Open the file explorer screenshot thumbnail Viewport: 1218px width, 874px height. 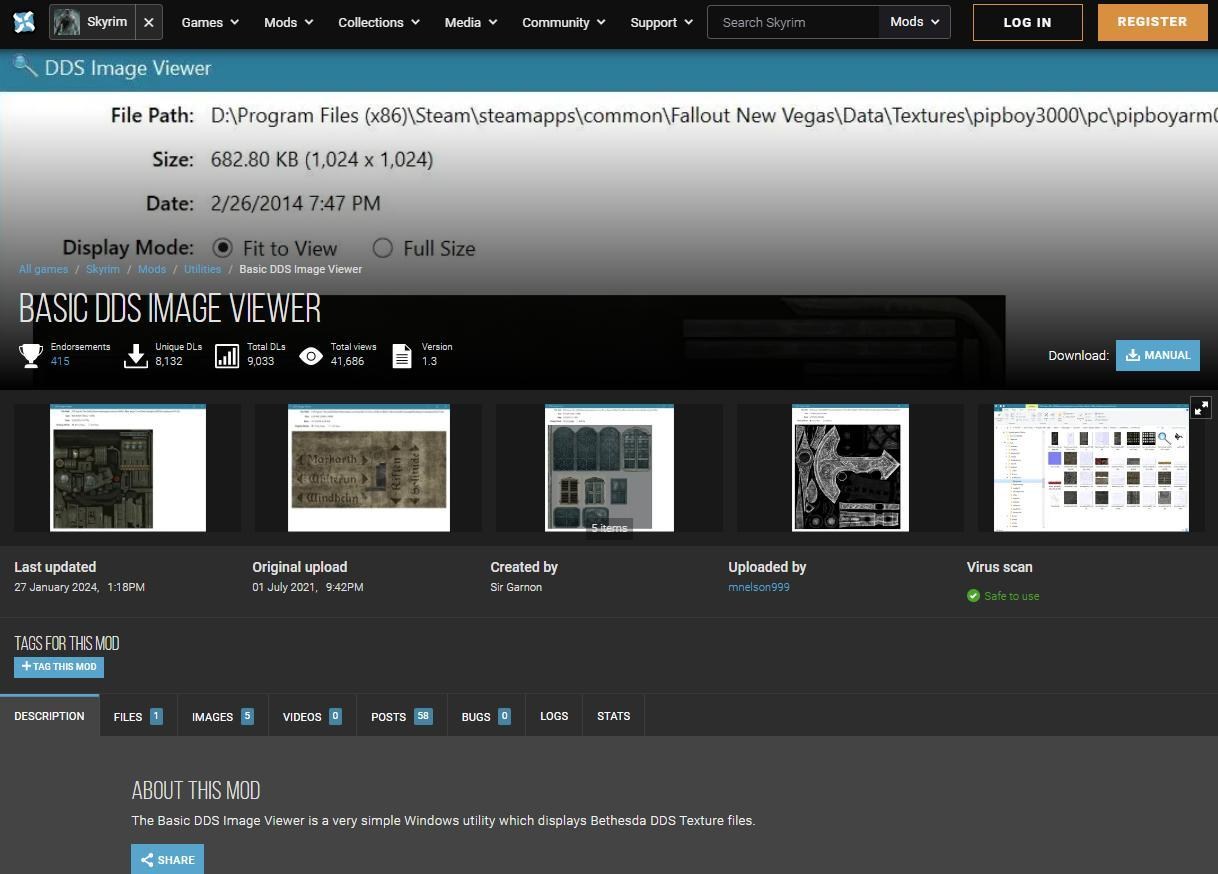pyautogui.click(x=1091, y=468)
